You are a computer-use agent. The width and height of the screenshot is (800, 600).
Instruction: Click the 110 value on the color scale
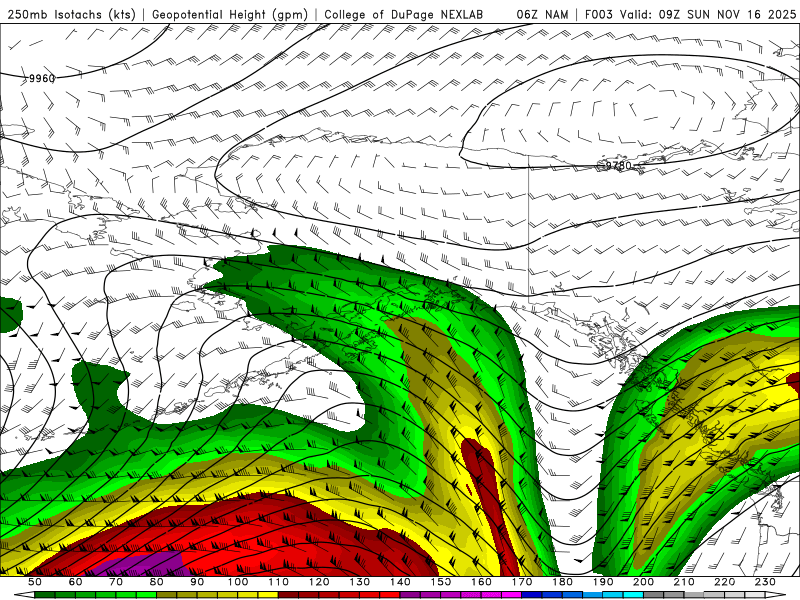[279, 582]
